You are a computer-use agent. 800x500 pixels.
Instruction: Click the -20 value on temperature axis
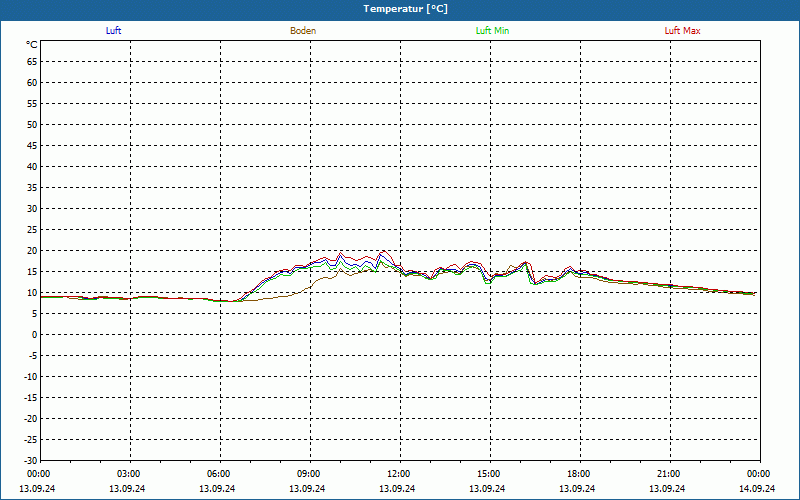31,418
